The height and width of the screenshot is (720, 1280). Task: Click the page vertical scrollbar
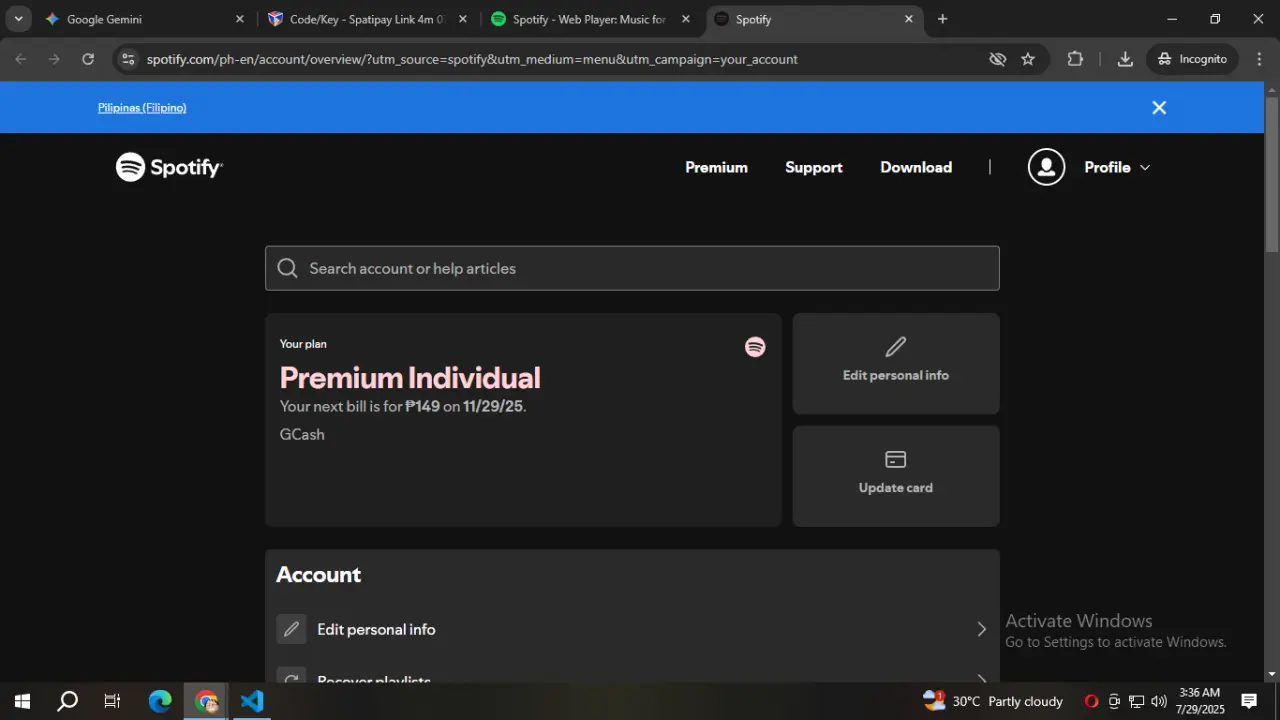[x=1272, y=175]
